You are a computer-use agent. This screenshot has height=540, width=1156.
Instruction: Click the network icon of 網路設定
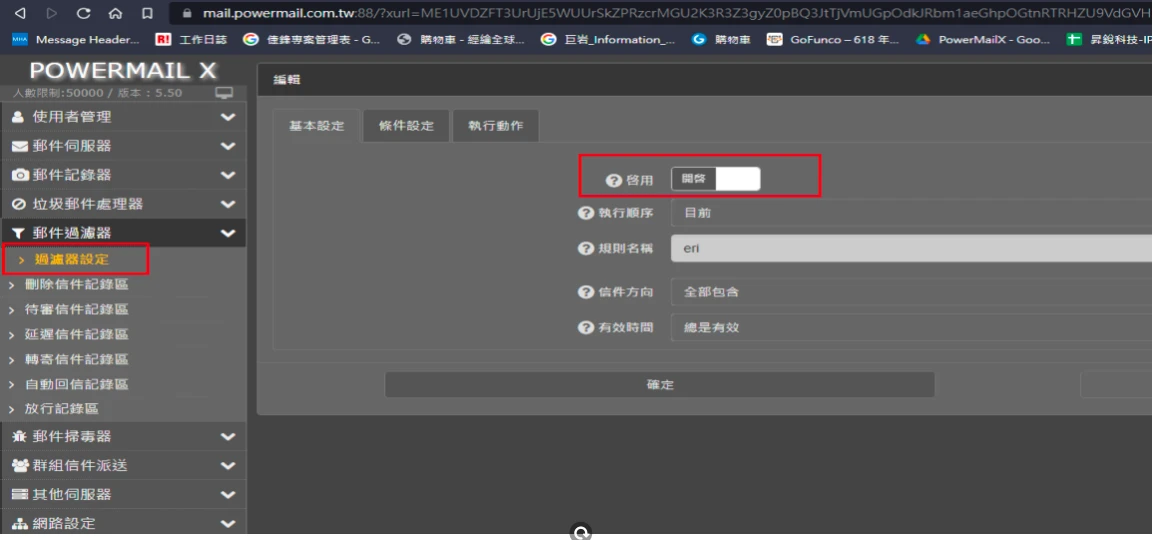[20, 524]
